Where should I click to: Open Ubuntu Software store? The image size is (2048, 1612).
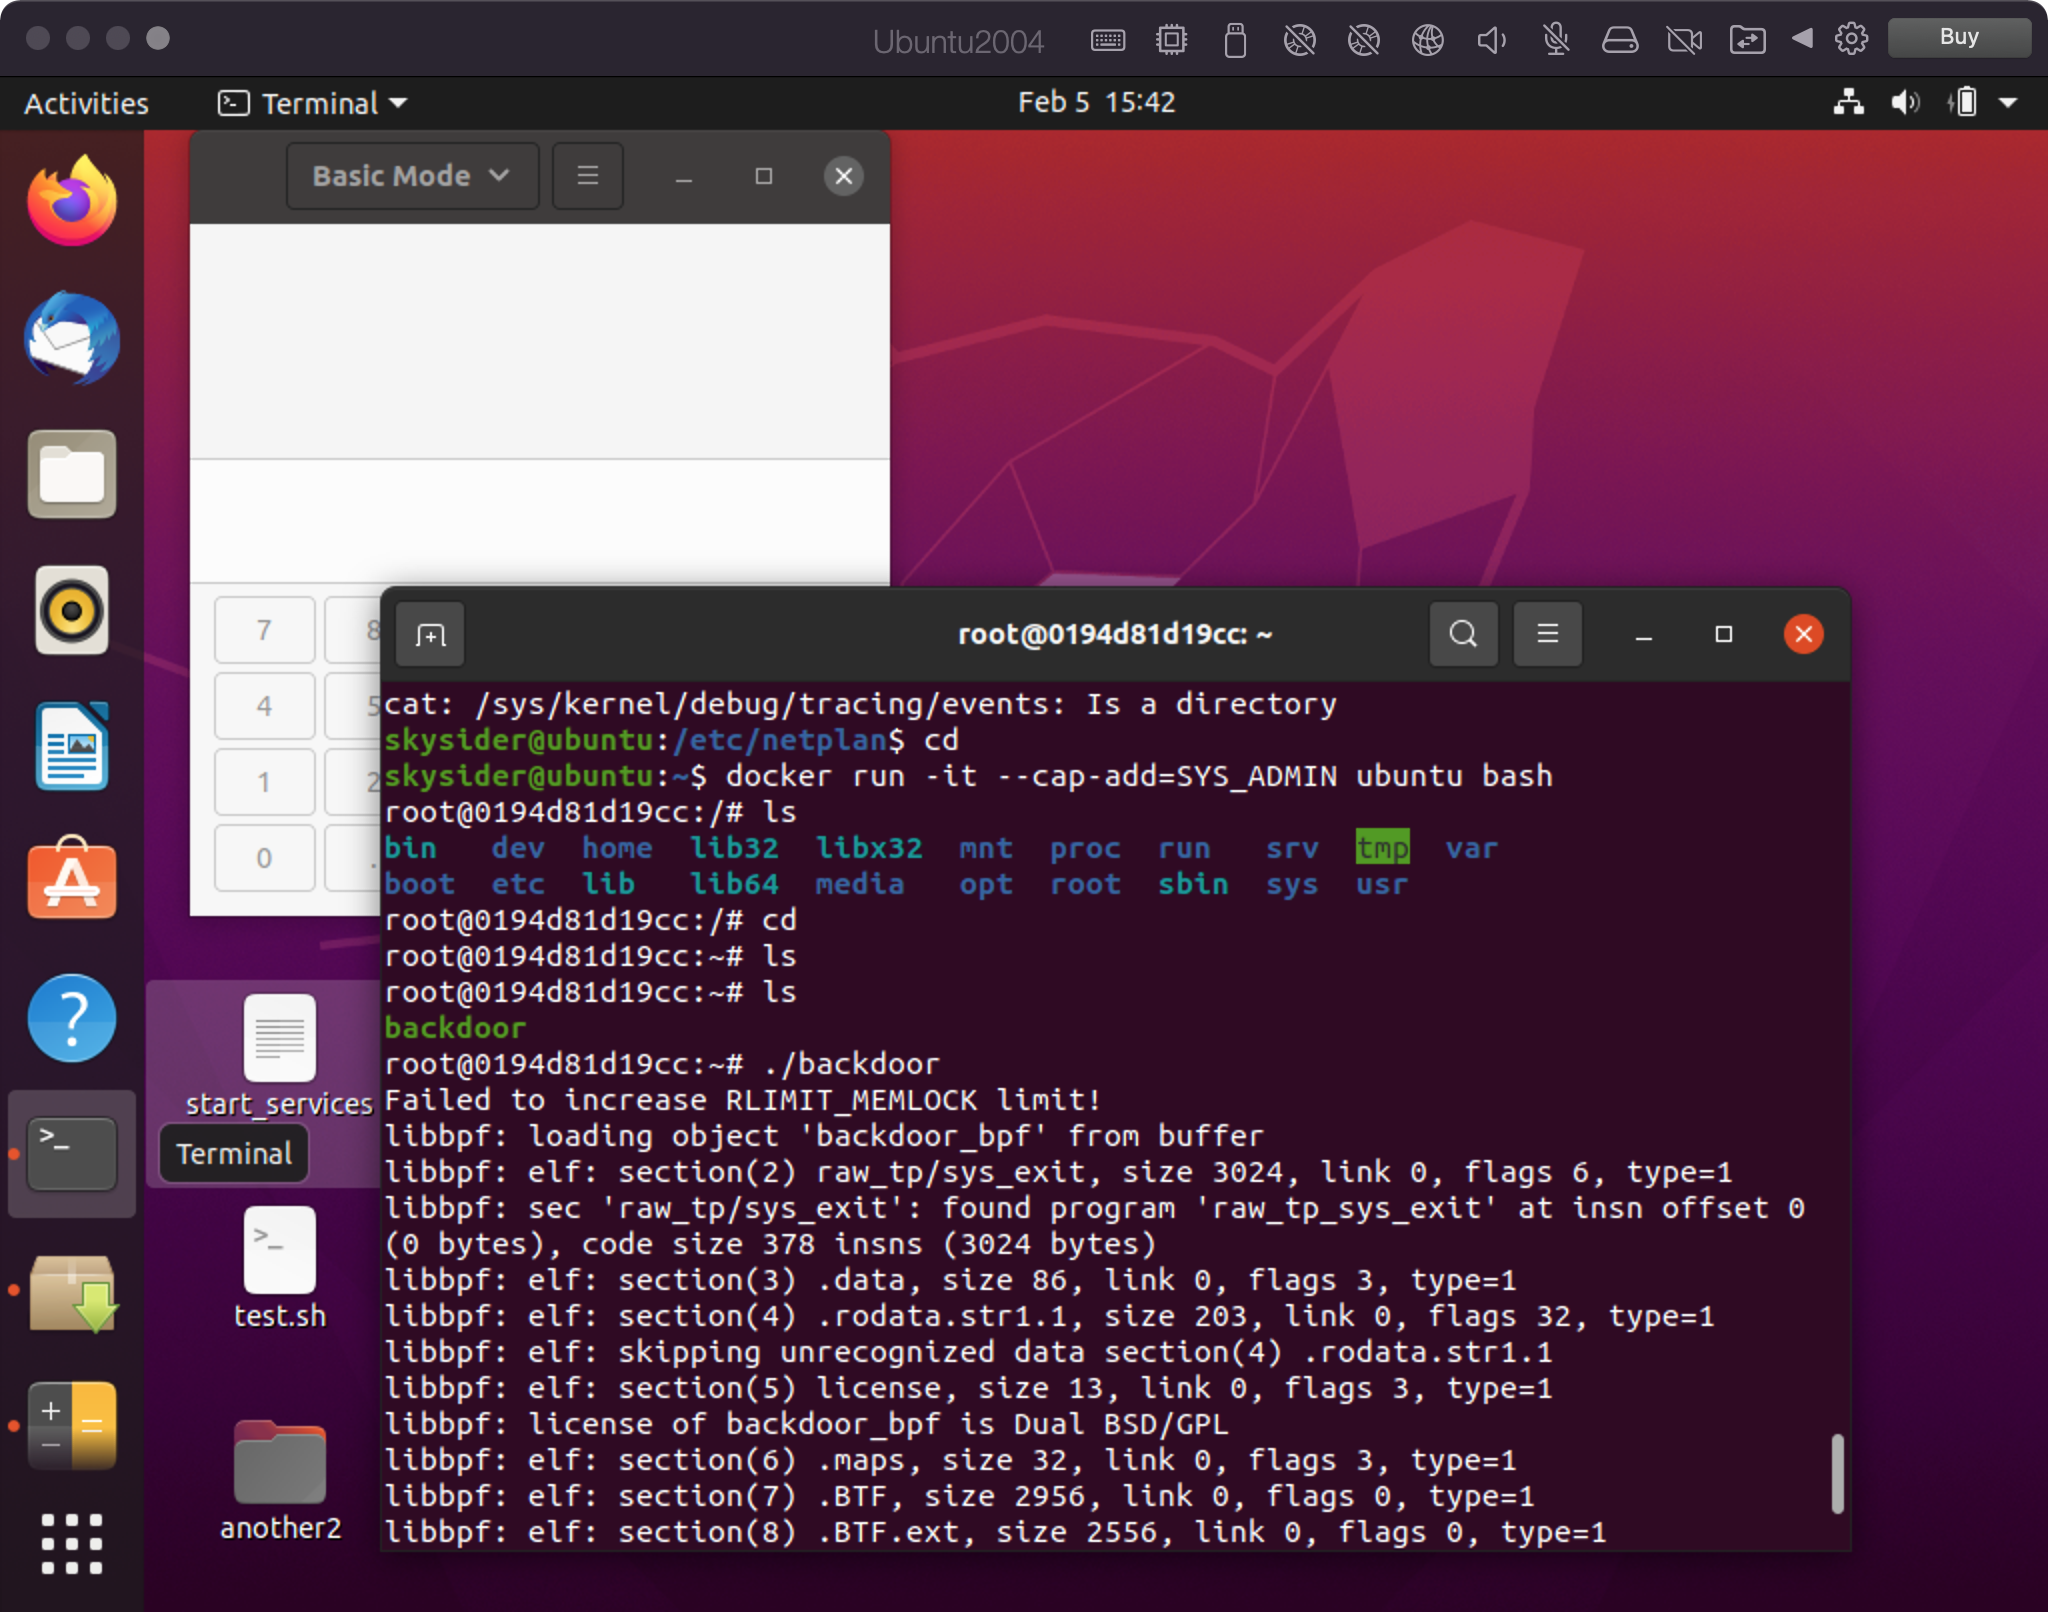tap(72, 881)
